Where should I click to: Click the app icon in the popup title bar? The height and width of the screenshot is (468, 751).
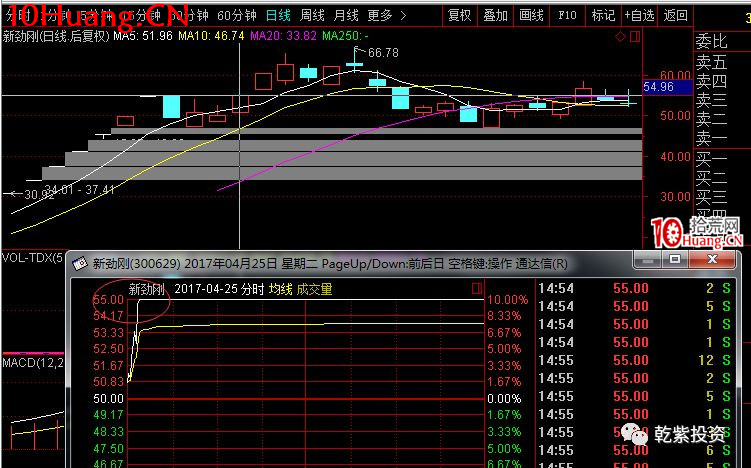pos(80,263)
